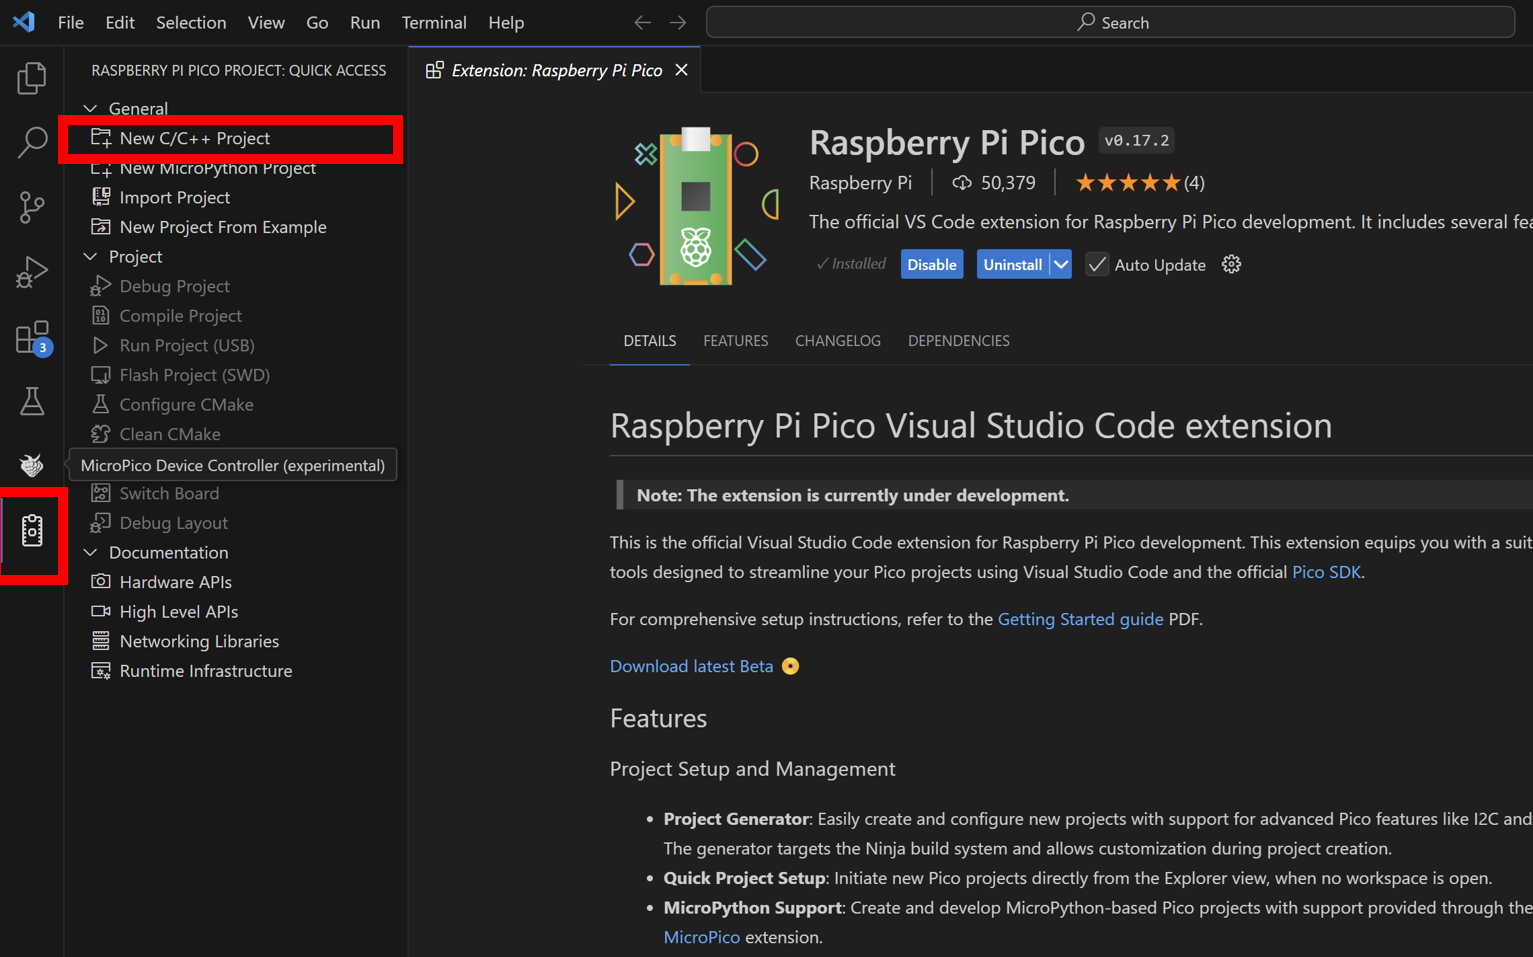Click Disable to turn off the extension
The width and height of the screenshot is (1533, 957).
tap(931, 264)
